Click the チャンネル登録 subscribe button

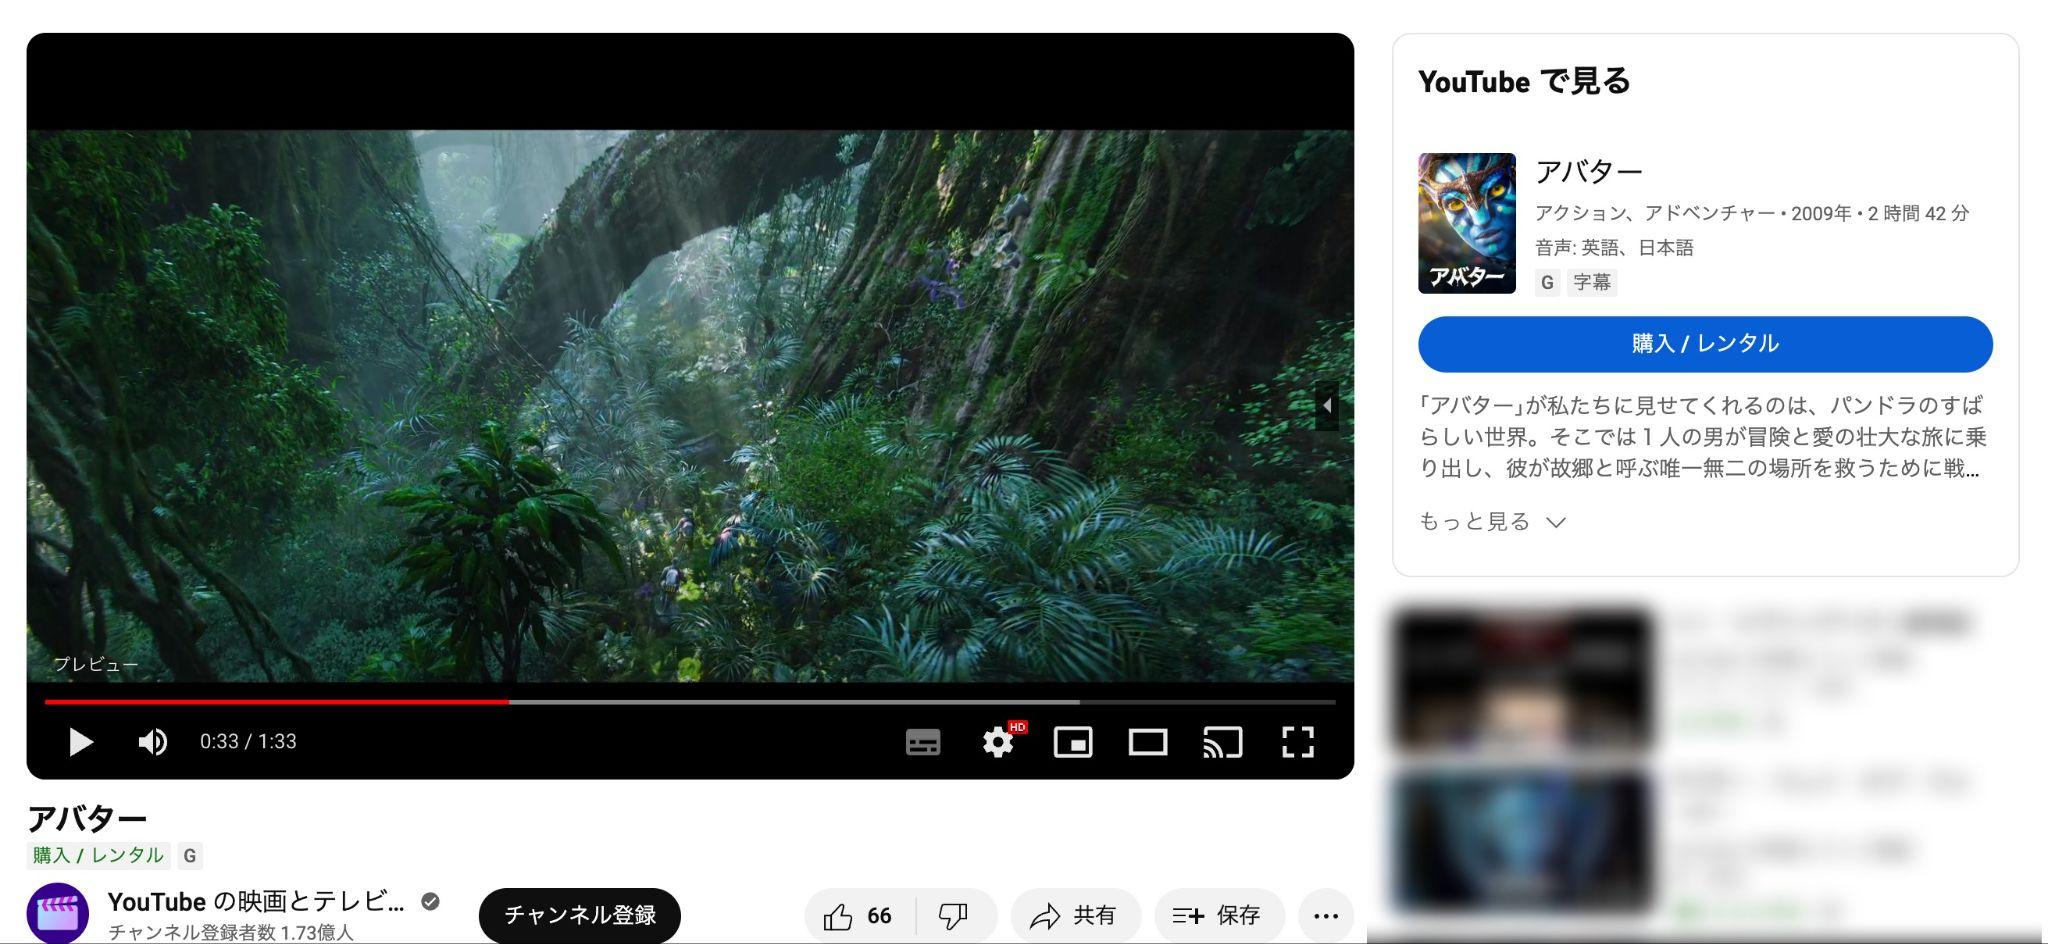[580, 915]
